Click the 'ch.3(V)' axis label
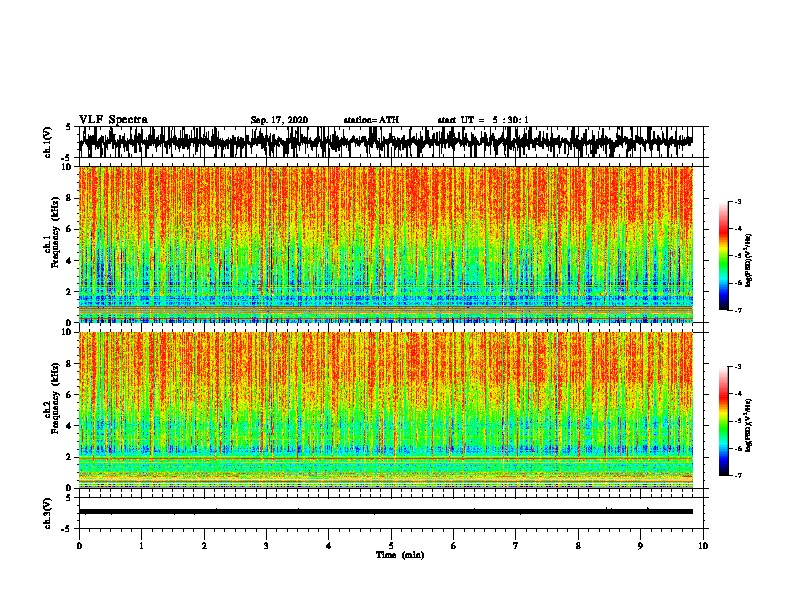The image size is (792, 612). click(48, 513)
